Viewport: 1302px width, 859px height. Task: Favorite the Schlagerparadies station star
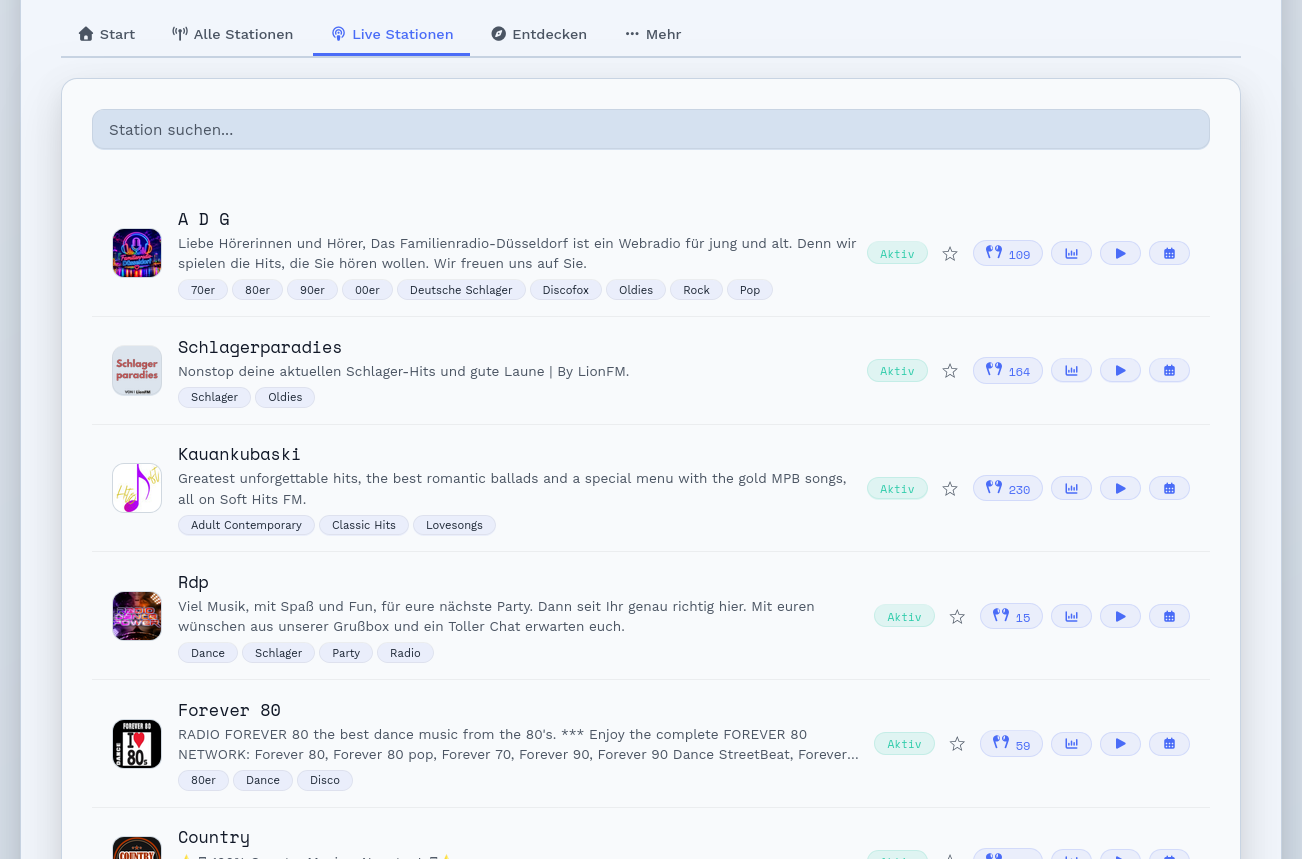(950, 371)
